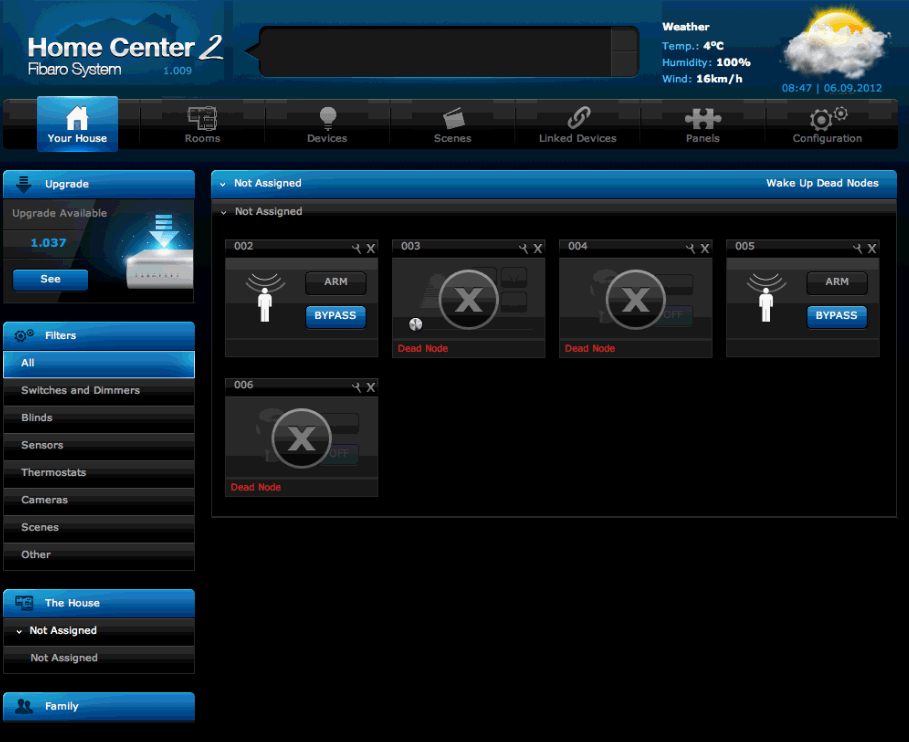Click the Upgrade download arrow icon
This screenshot has width=909, height=742.
pos(24,184)
